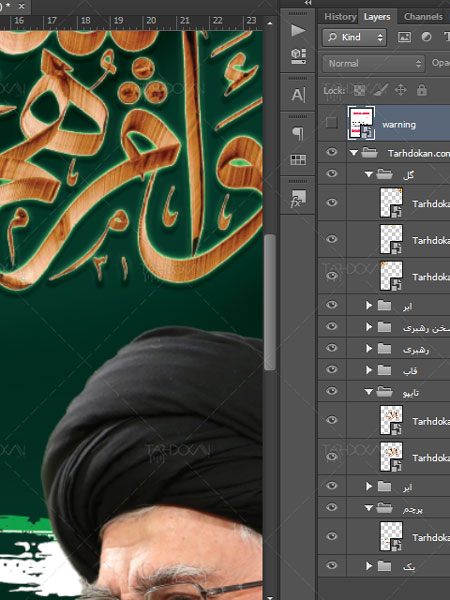Filter layers by adjustment layers icon
Screen dimensions: 450x600
coord(426,37)
